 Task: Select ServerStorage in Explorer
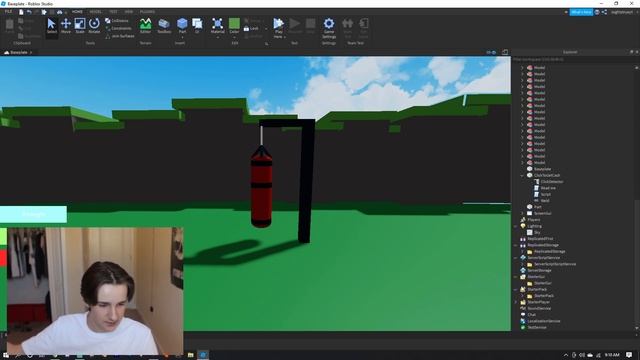coord(539,270)
